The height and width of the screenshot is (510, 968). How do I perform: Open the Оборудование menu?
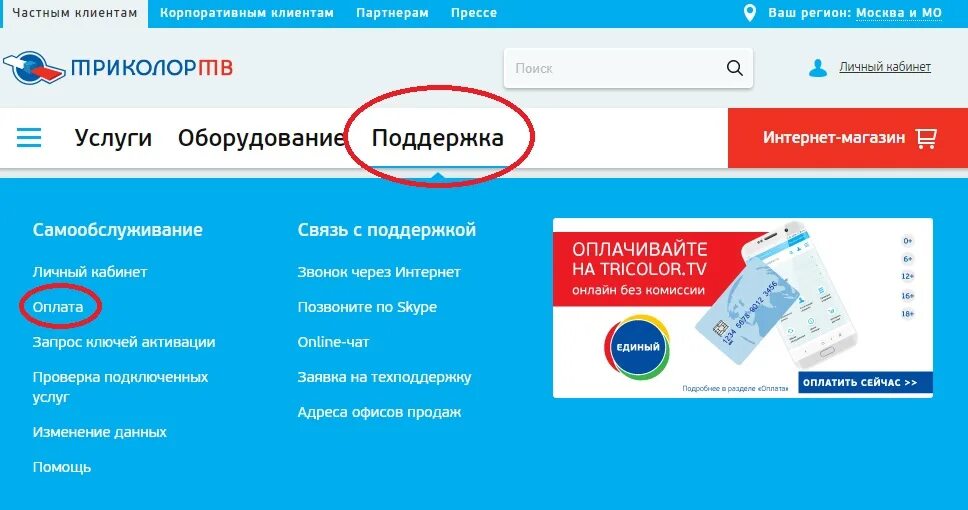tap(261, 138)
